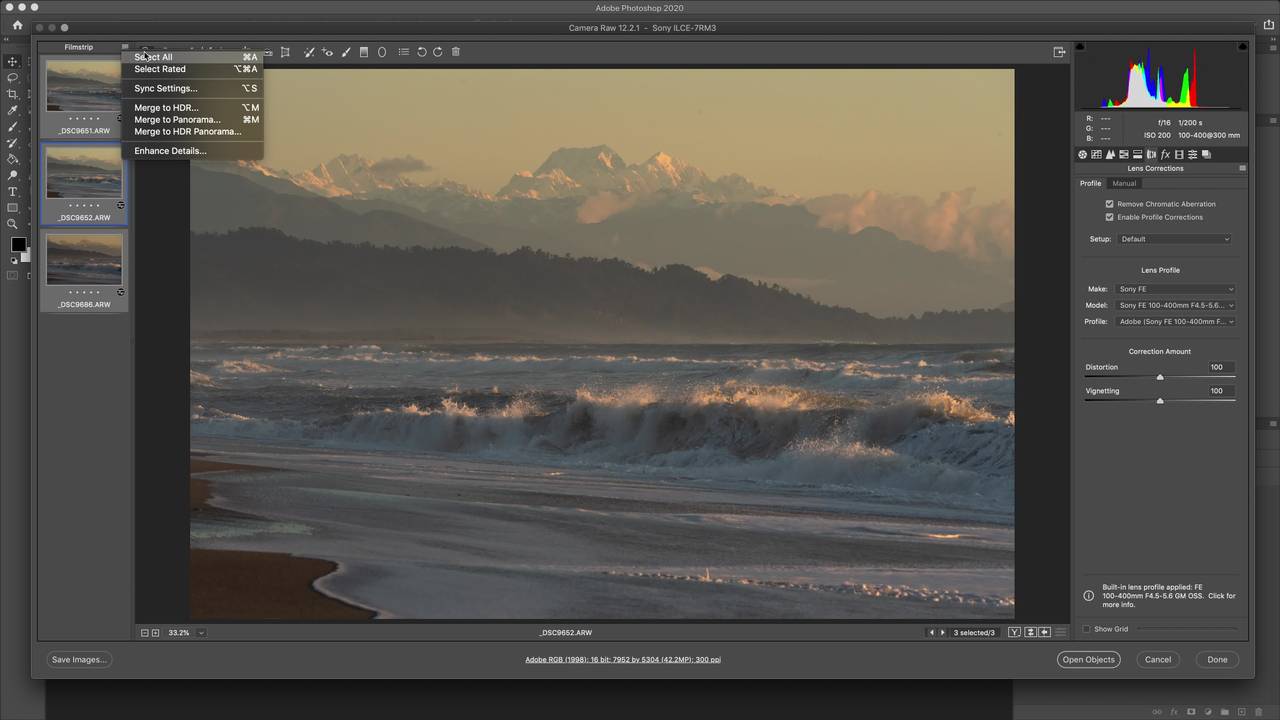The height and width of the screenshot is (720, 1280).
Task: Uncheck Remove Chromatic Aberration
Action: pyautogui.click(x=1109, y=204)
